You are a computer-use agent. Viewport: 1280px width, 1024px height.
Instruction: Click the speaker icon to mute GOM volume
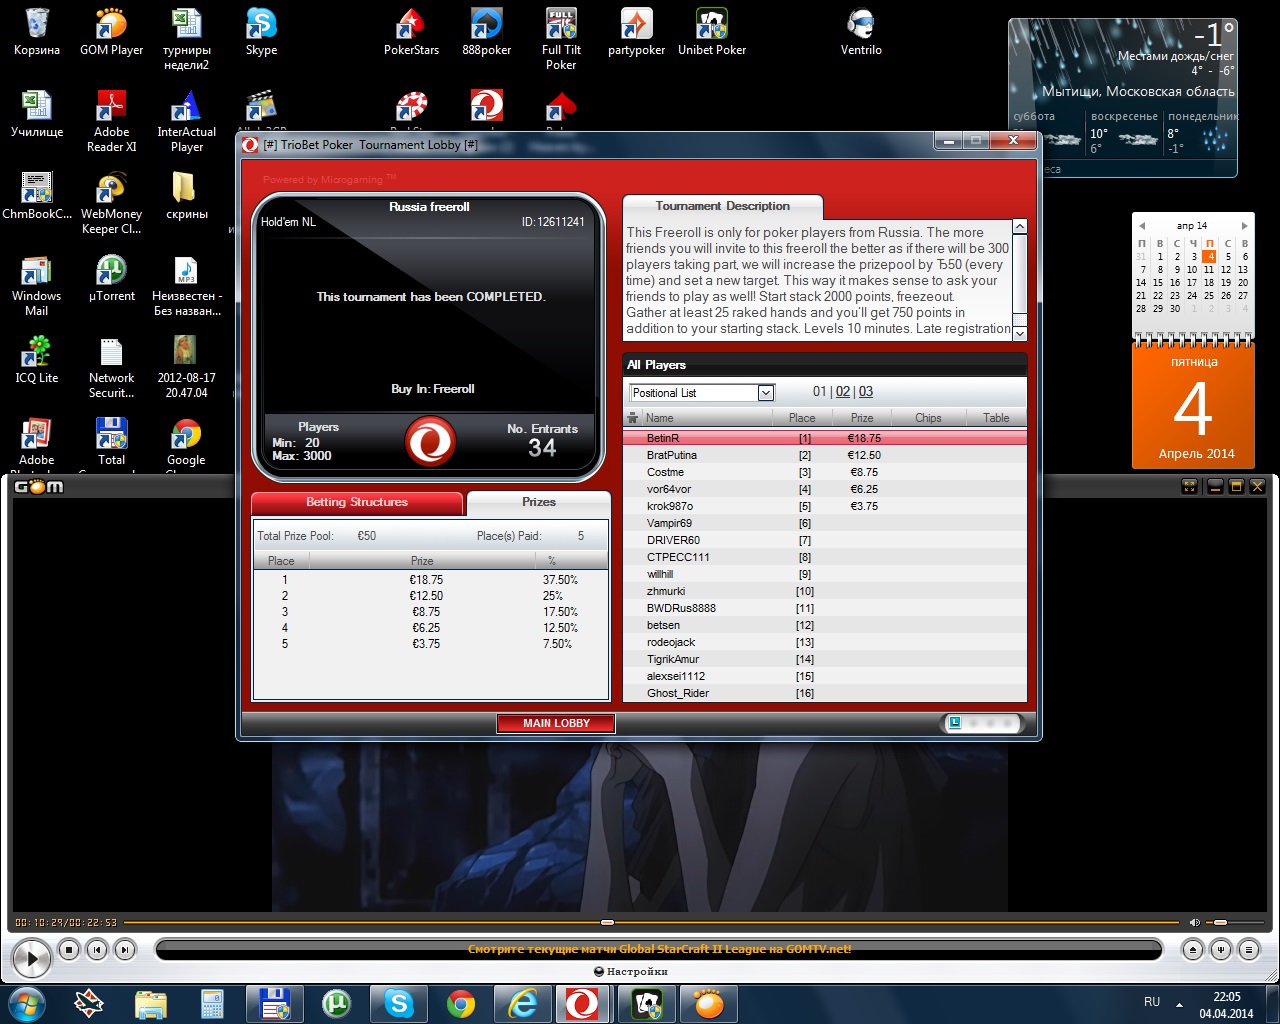pos(1194,922)
